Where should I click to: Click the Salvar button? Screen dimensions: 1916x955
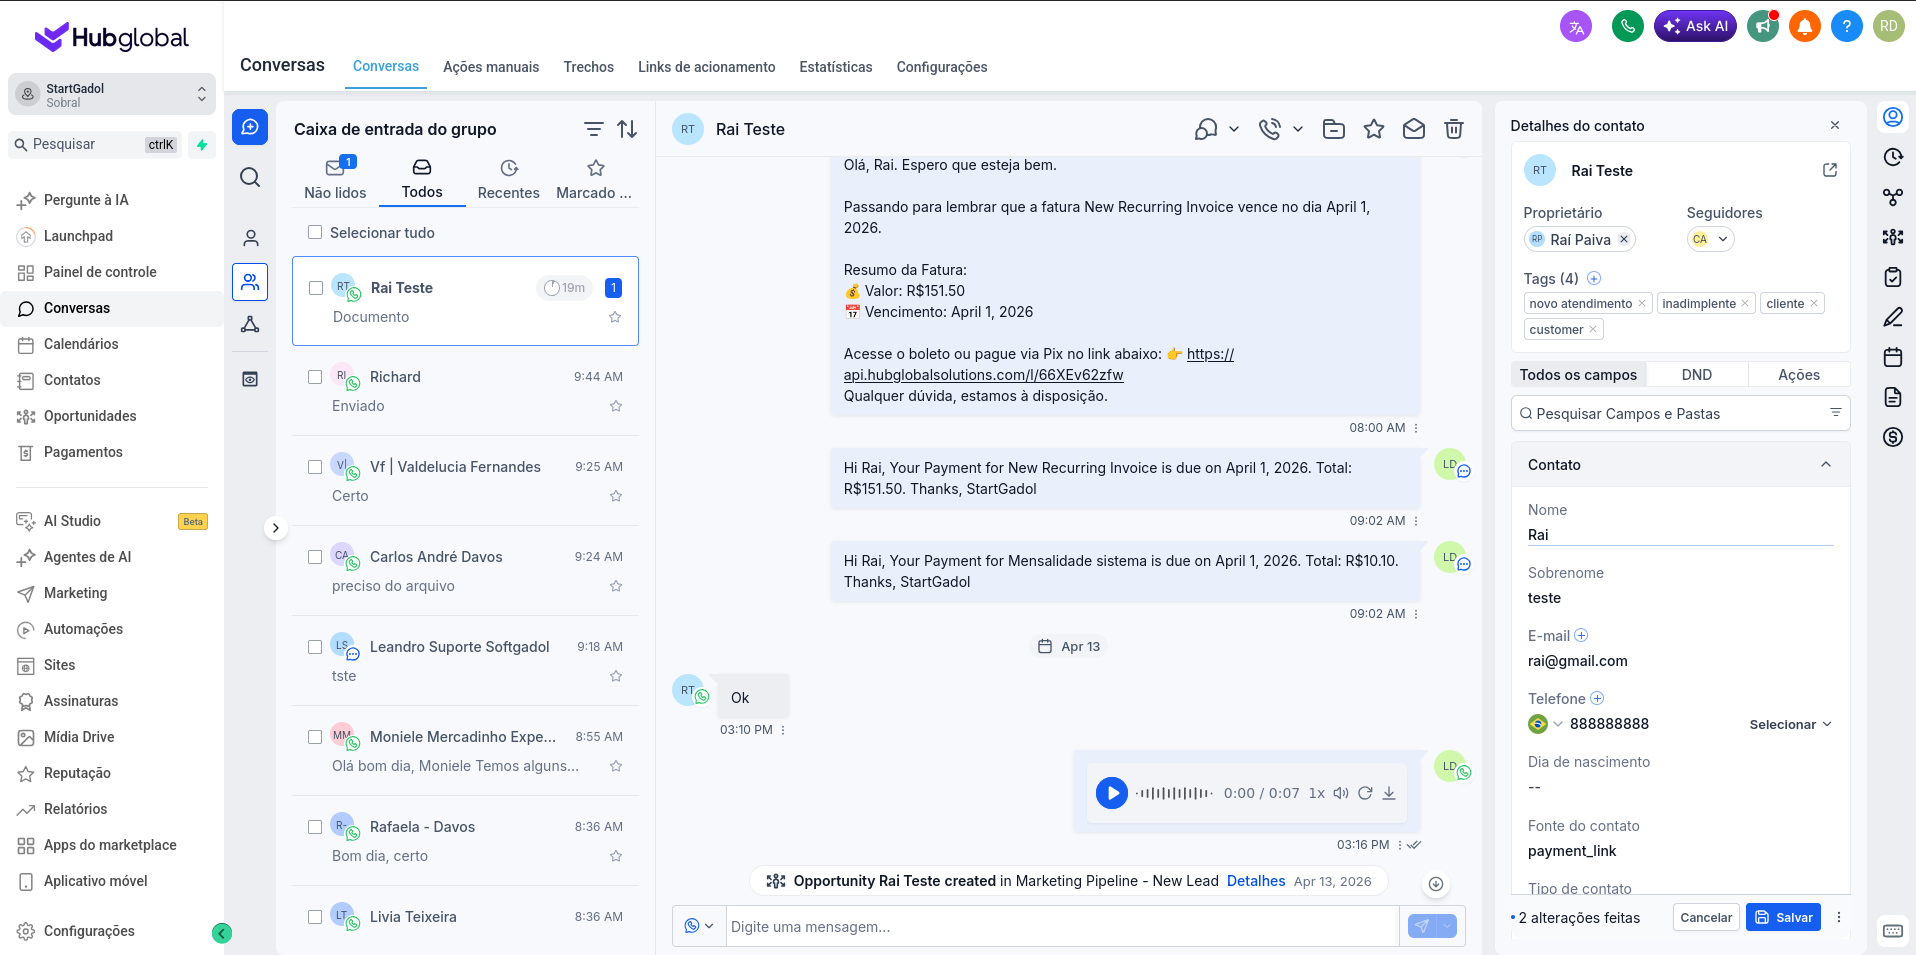tap(1783, 917)
